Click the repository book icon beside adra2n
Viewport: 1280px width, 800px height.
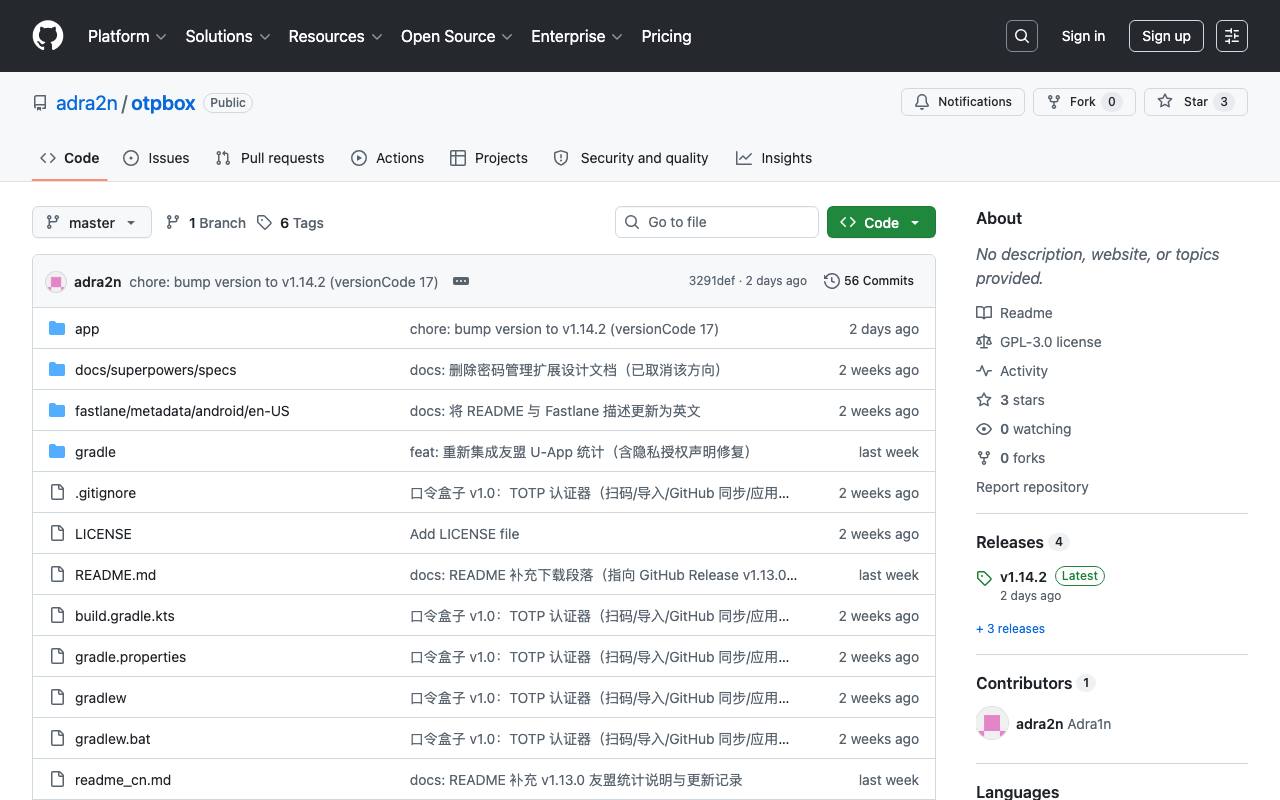pos(40,103)
